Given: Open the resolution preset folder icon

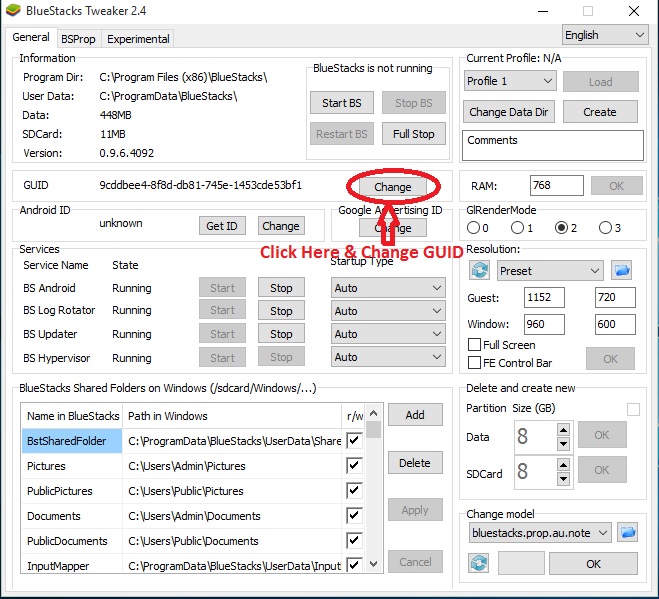Looking at the screenshot, I should 622,270.
